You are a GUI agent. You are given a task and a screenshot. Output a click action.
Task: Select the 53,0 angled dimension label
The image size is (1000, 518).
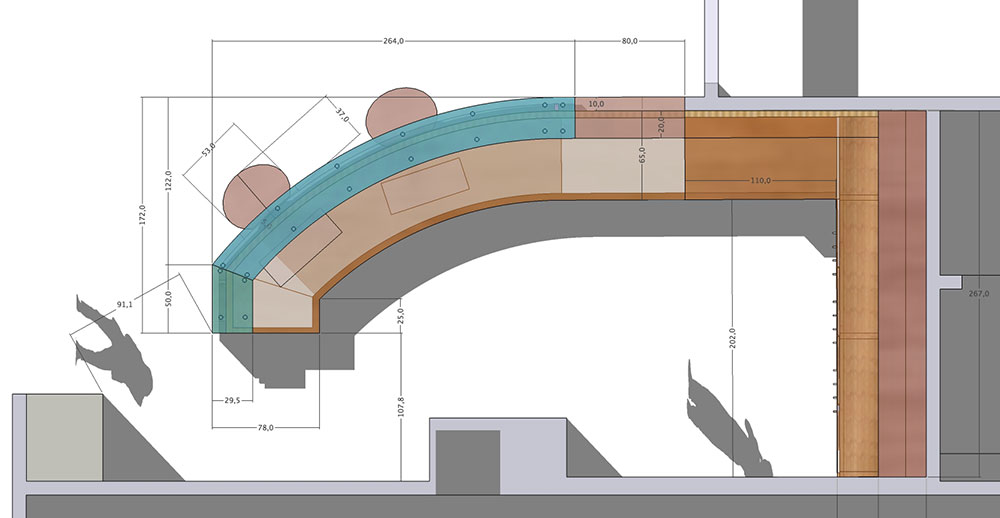point(209,151)
